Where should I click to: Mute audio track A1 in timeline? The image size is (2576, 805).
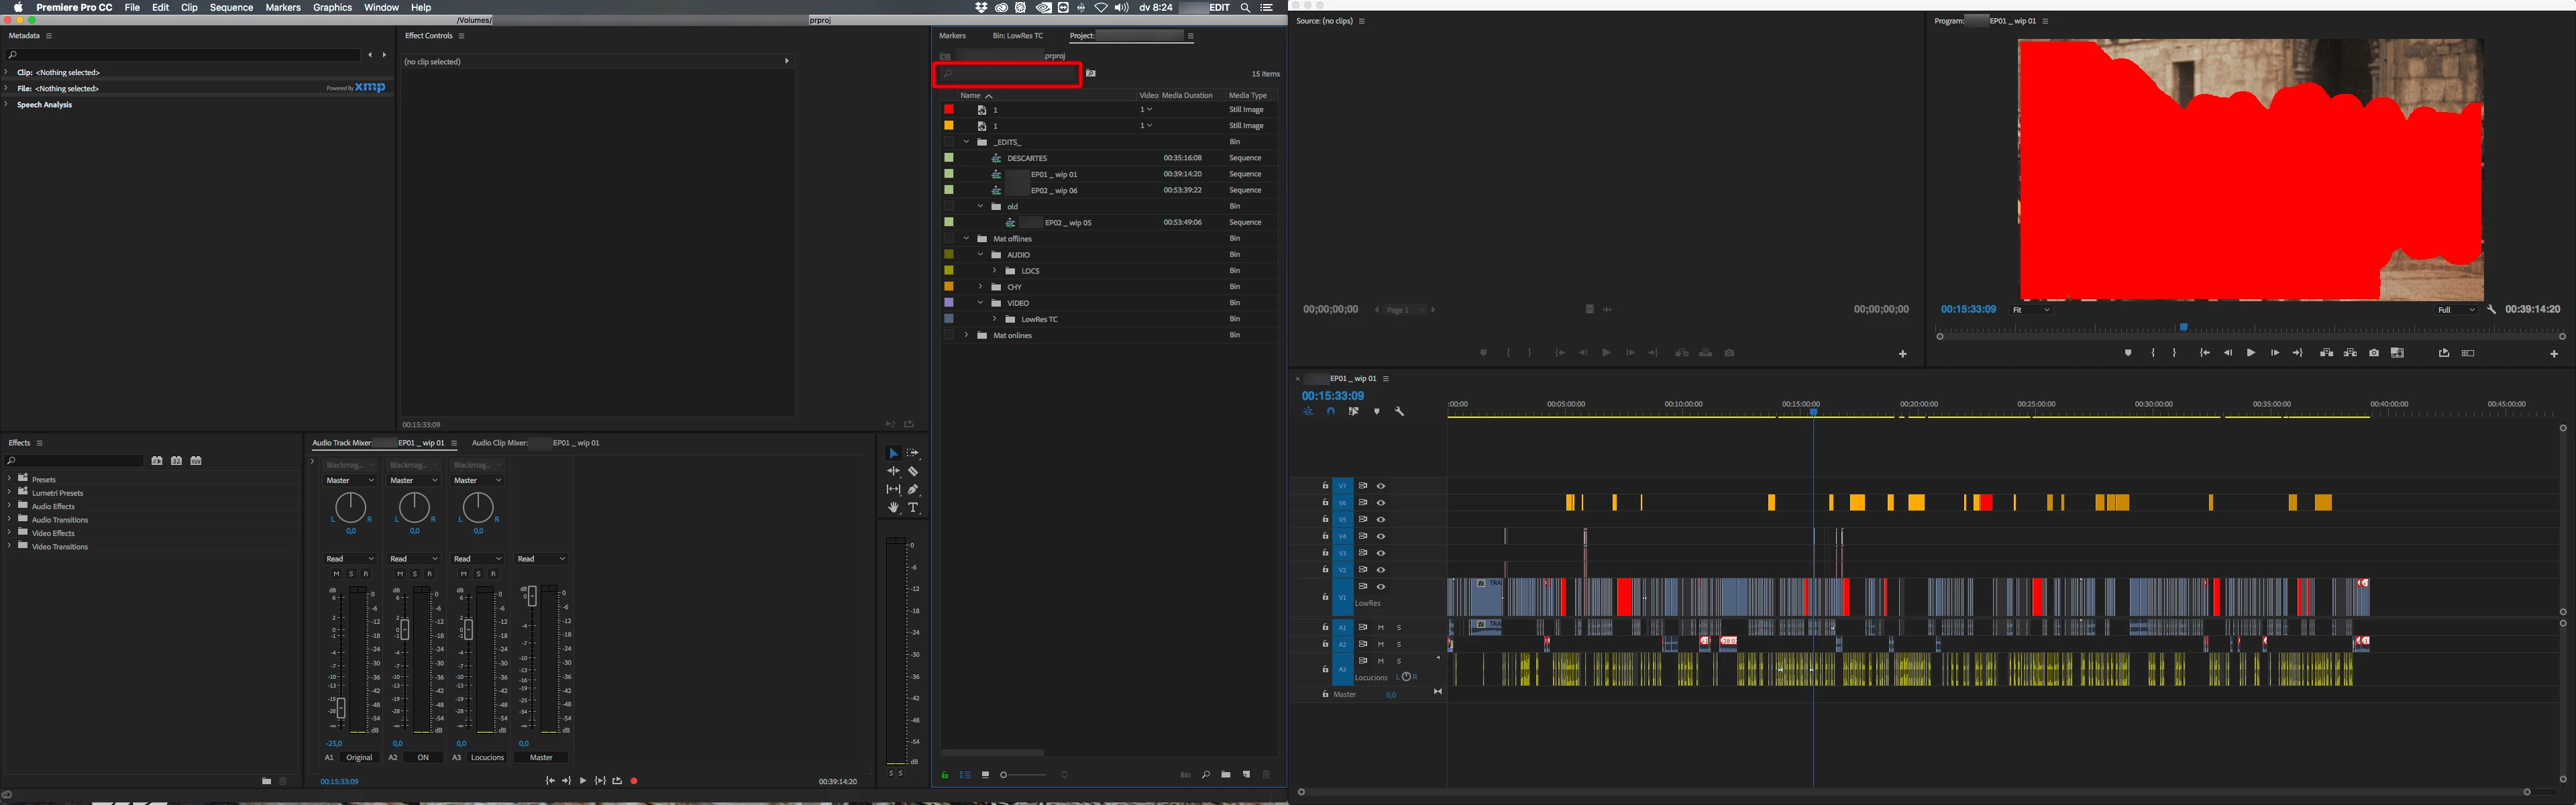[x=1381, y=628]
